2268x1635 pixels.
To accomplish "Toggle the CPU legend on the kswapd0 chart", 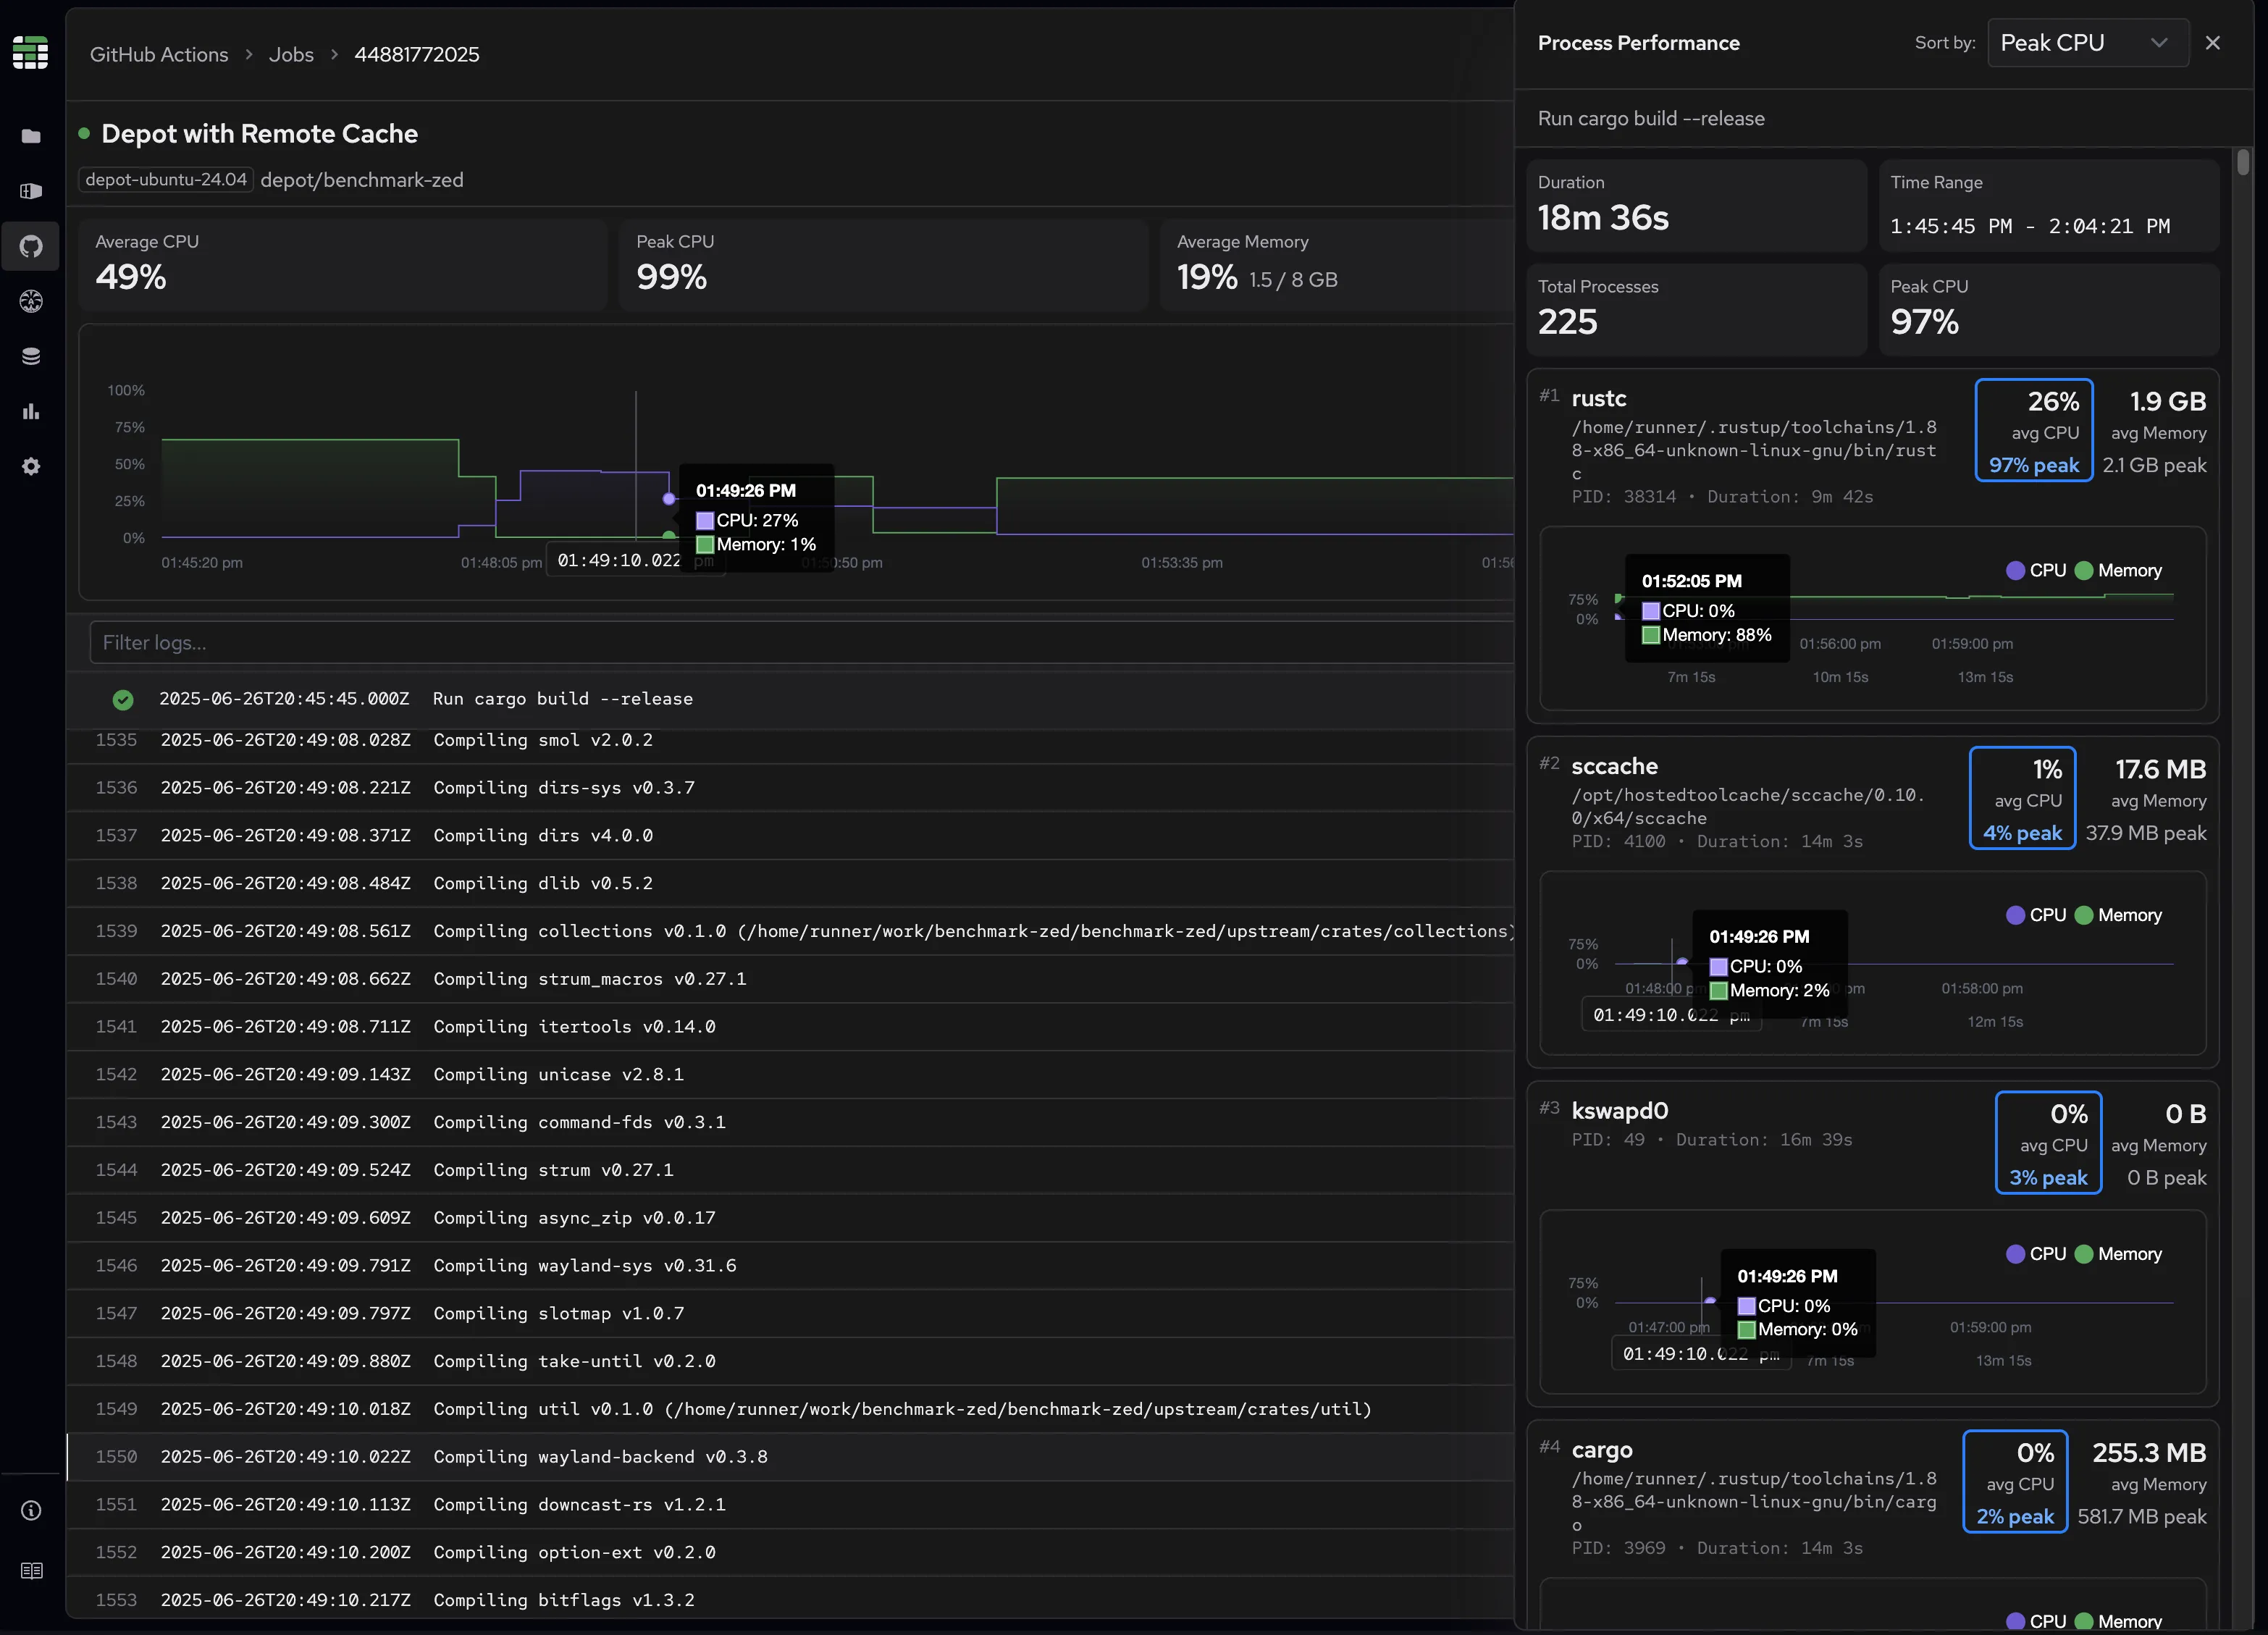I will tap(2037, 1253).
